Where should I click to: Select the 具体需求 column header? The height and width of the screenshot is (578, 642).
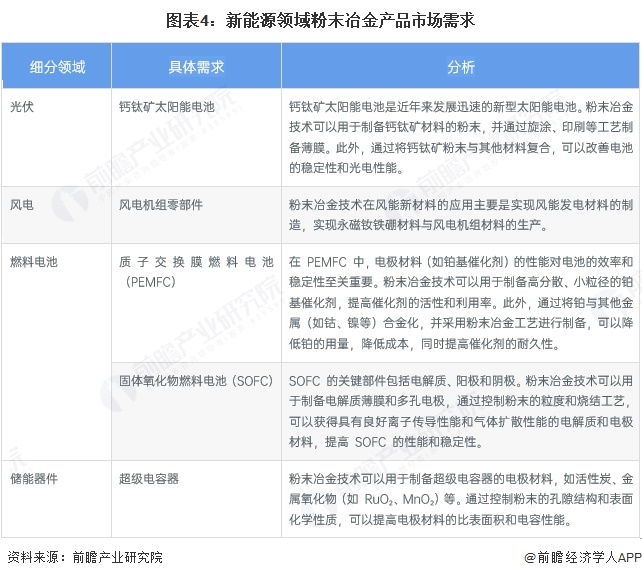[197, 66]
